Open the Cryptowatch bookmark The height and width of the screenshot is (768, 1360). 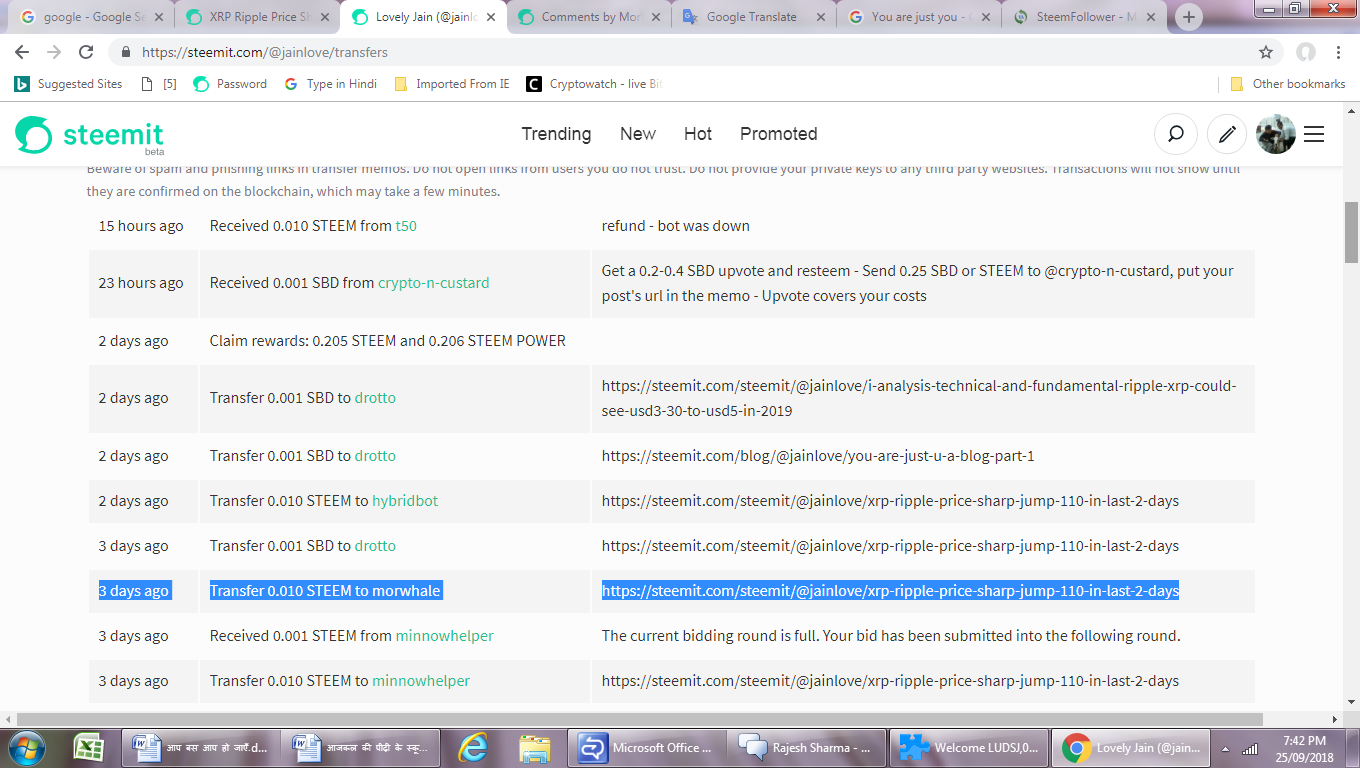tap(594, 84)
